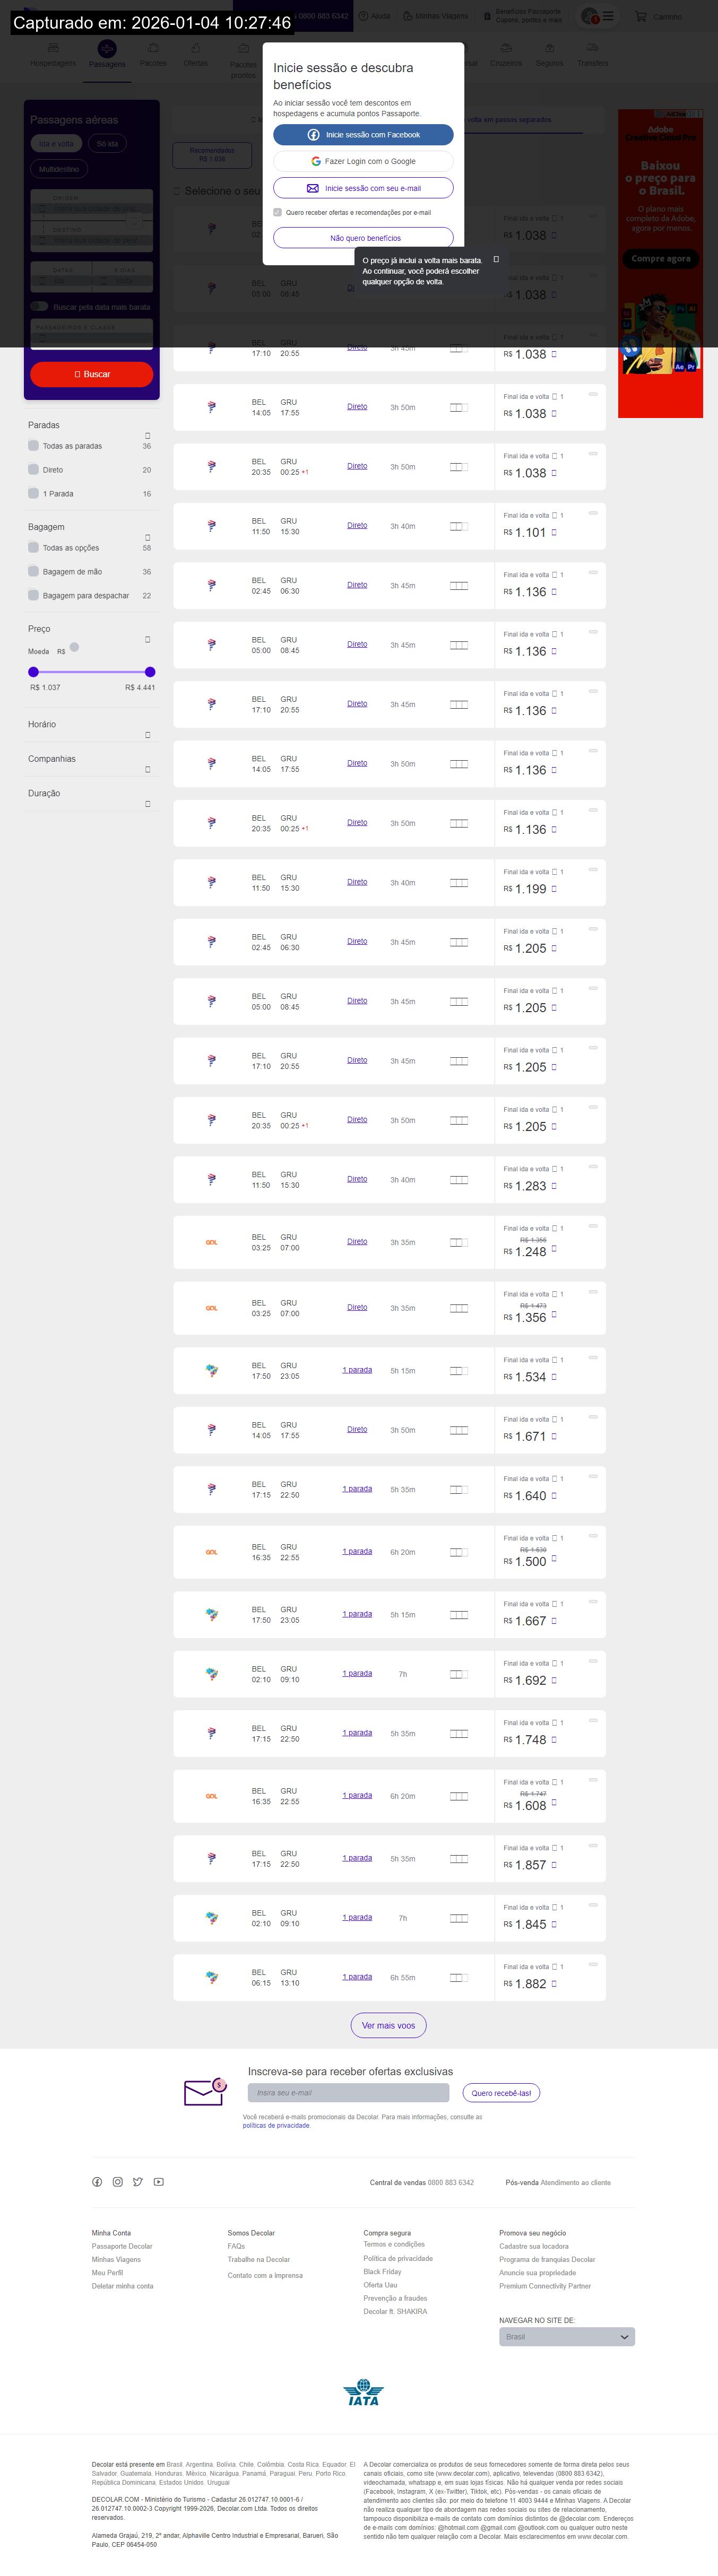Open the Seguros navigation tab
This screenshot has height=2576, width=718.
(x=549, y=62)
